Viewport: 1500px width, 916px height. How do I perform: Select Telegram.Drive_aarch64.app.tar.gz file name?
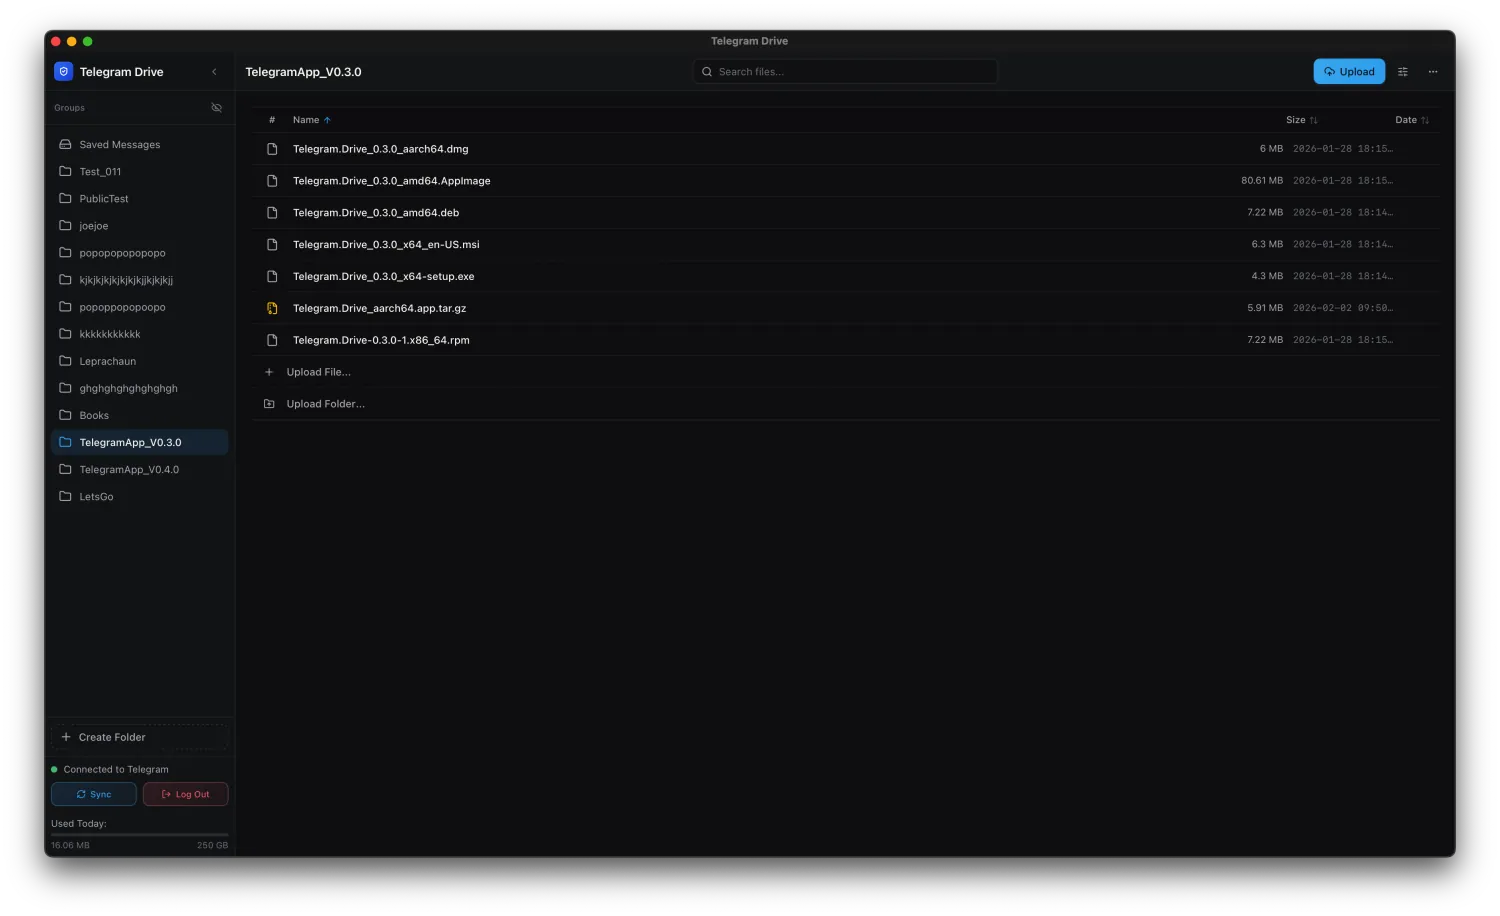379,308
